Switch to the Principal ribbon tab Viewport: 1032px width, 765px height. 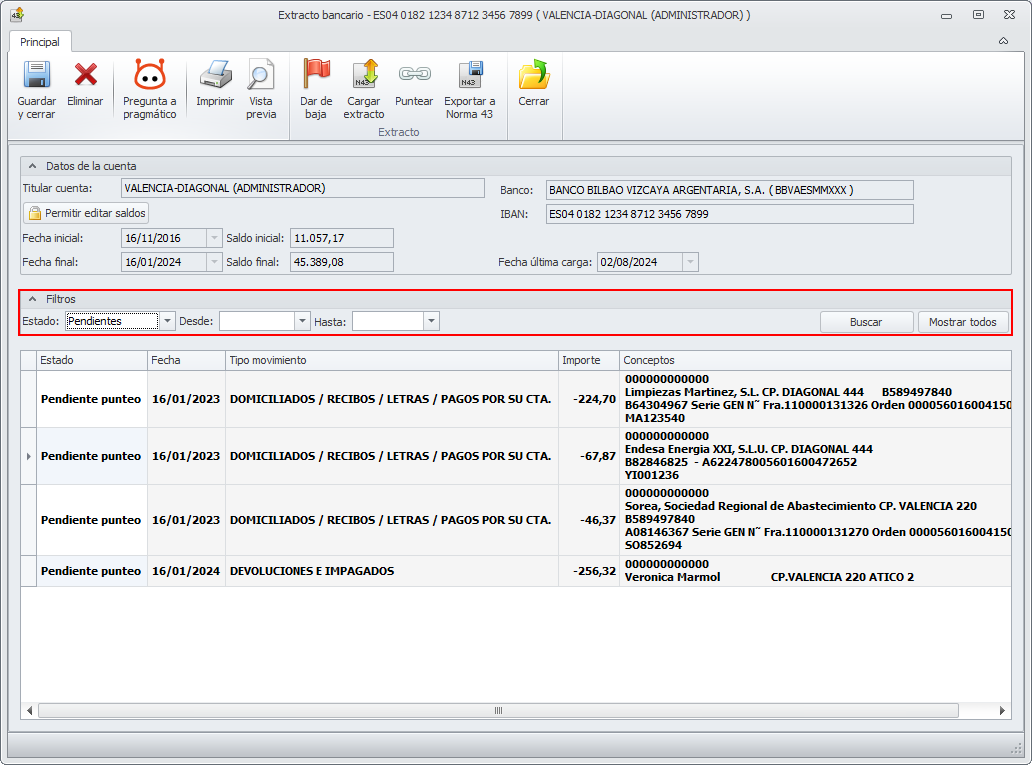40,42
